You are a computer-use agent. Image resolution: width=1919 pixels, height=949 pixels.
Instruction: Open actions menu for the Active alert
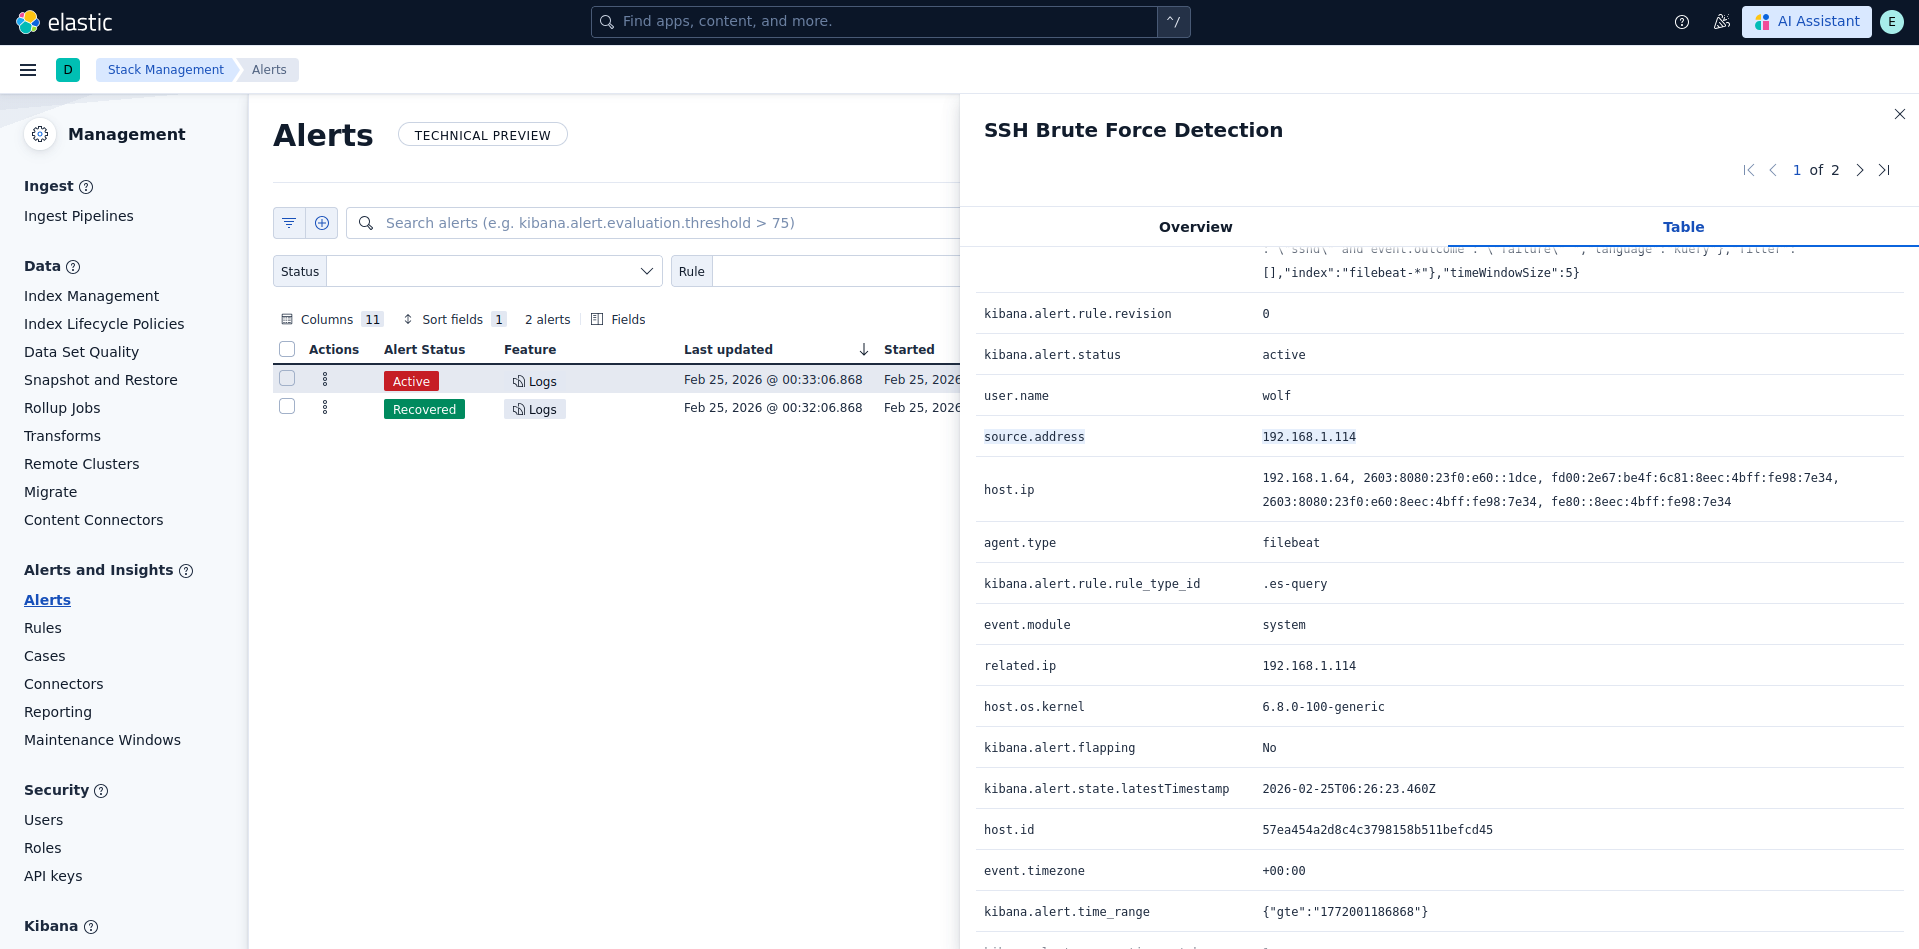pyautogui.click(x=325, y=380)
